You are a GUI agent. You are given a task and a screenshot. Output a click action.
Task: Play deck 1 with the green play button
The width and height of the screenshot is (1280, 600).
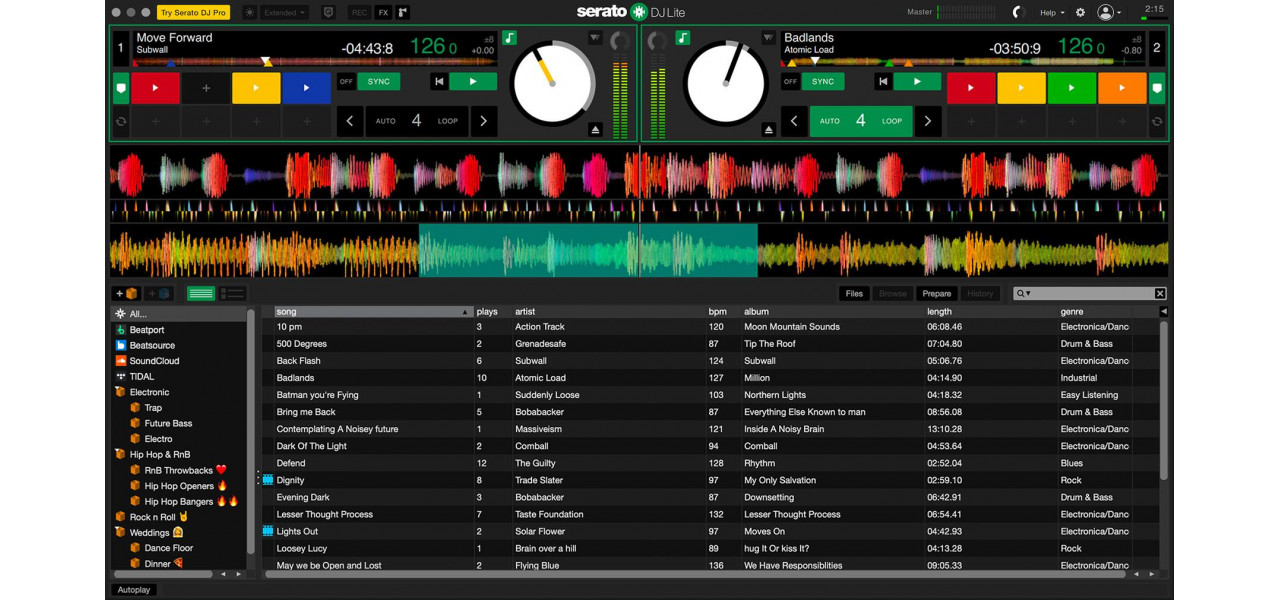tap(473, 82)
